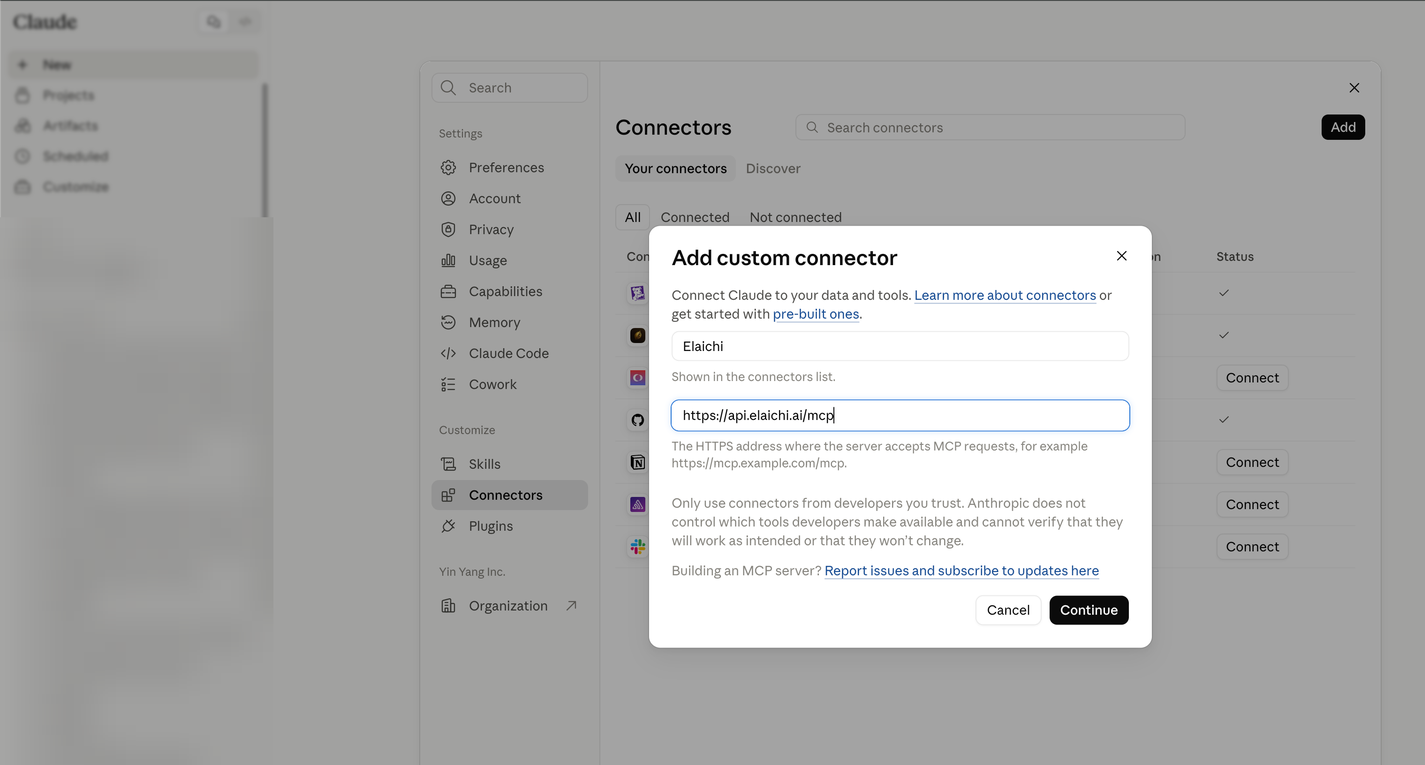Click the chat bubbles icon near Claude logo
1425x765 pixels.
213,22
